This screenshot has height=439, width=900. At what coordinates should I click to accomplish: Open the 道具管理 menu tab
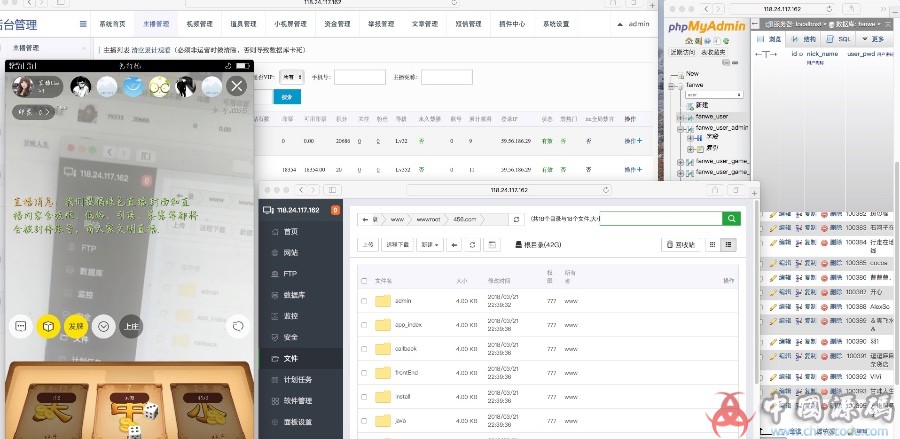(243, 24)
